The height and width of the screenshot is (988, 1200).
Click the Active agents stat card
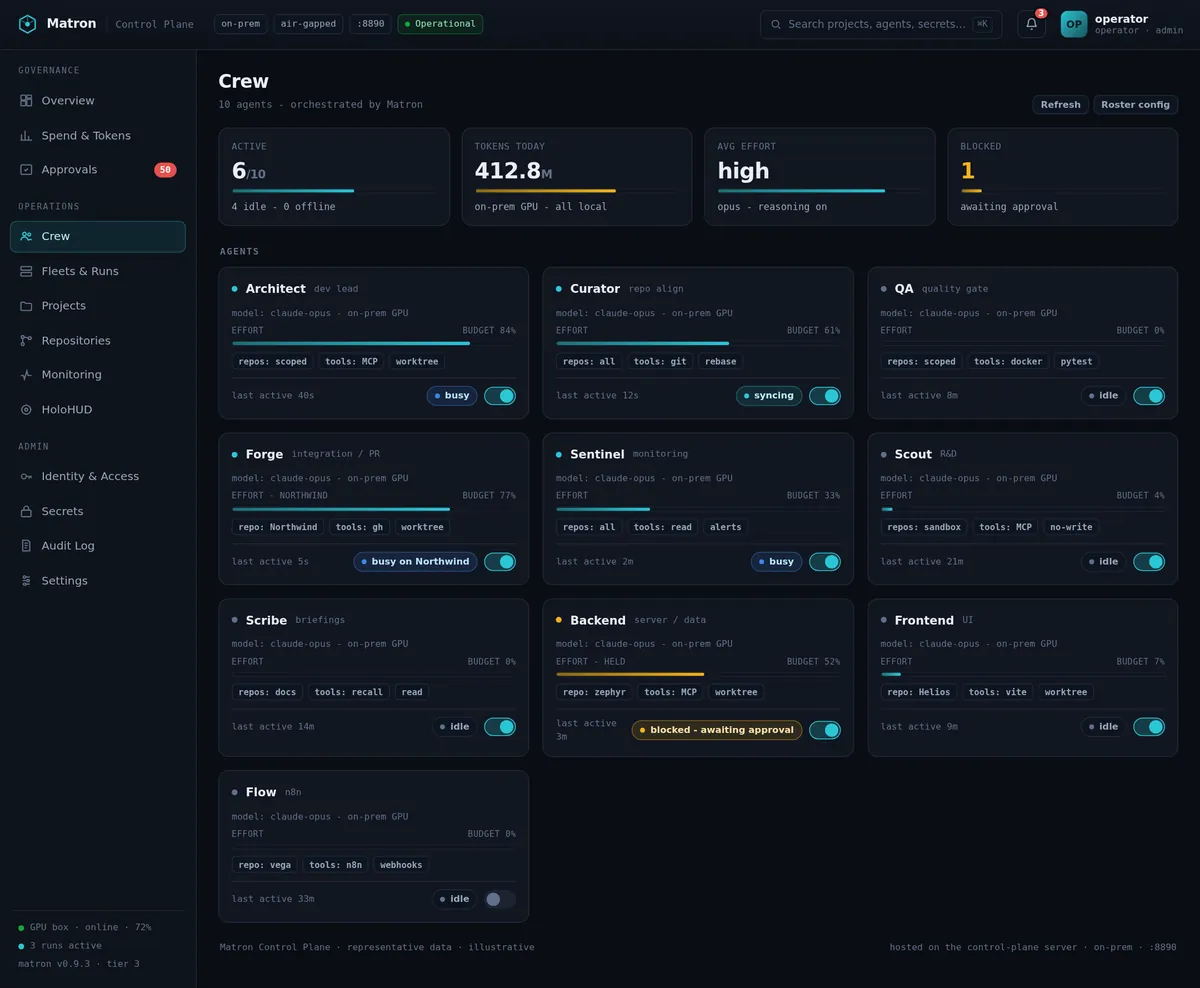(x=334, y=177)
